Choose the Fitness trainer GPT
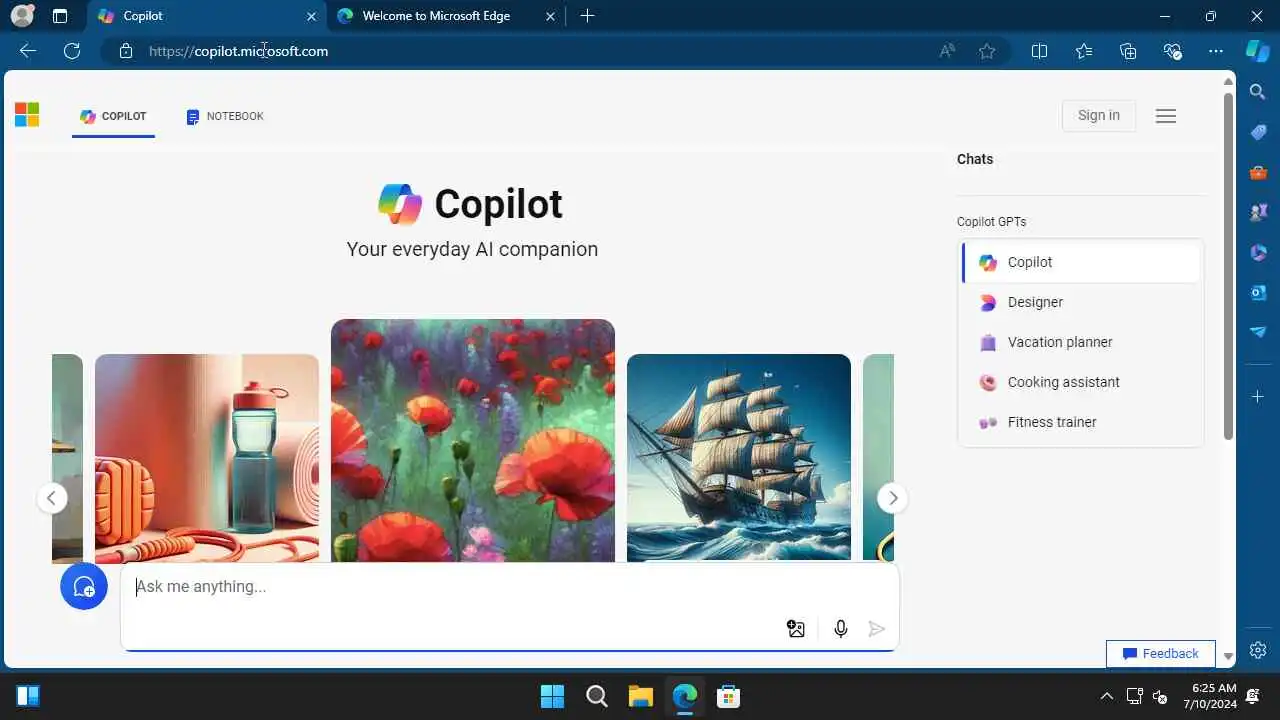1280x720 pixels. tap(1081, 422)
